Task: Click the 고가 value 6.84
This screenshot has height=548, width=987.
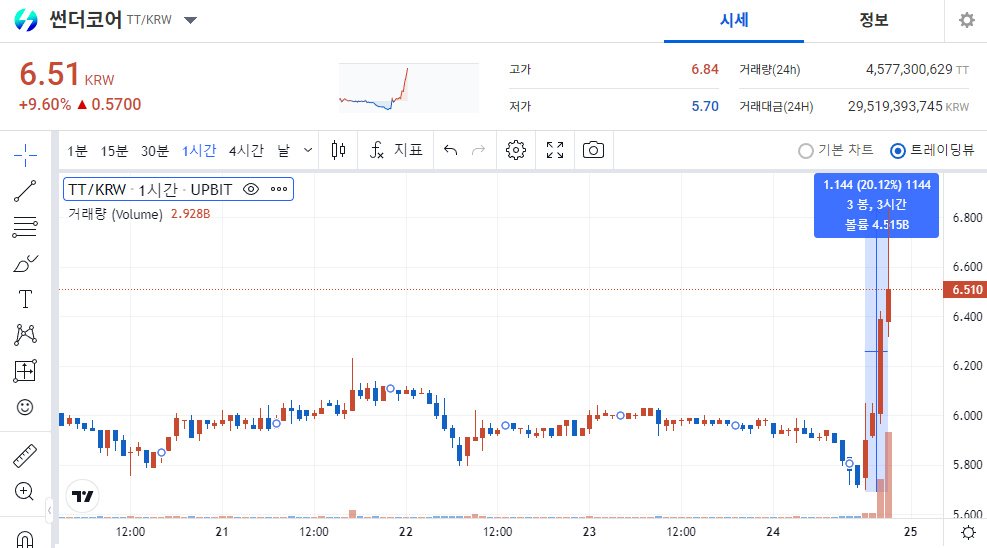Action: click(x=704, y=69)
